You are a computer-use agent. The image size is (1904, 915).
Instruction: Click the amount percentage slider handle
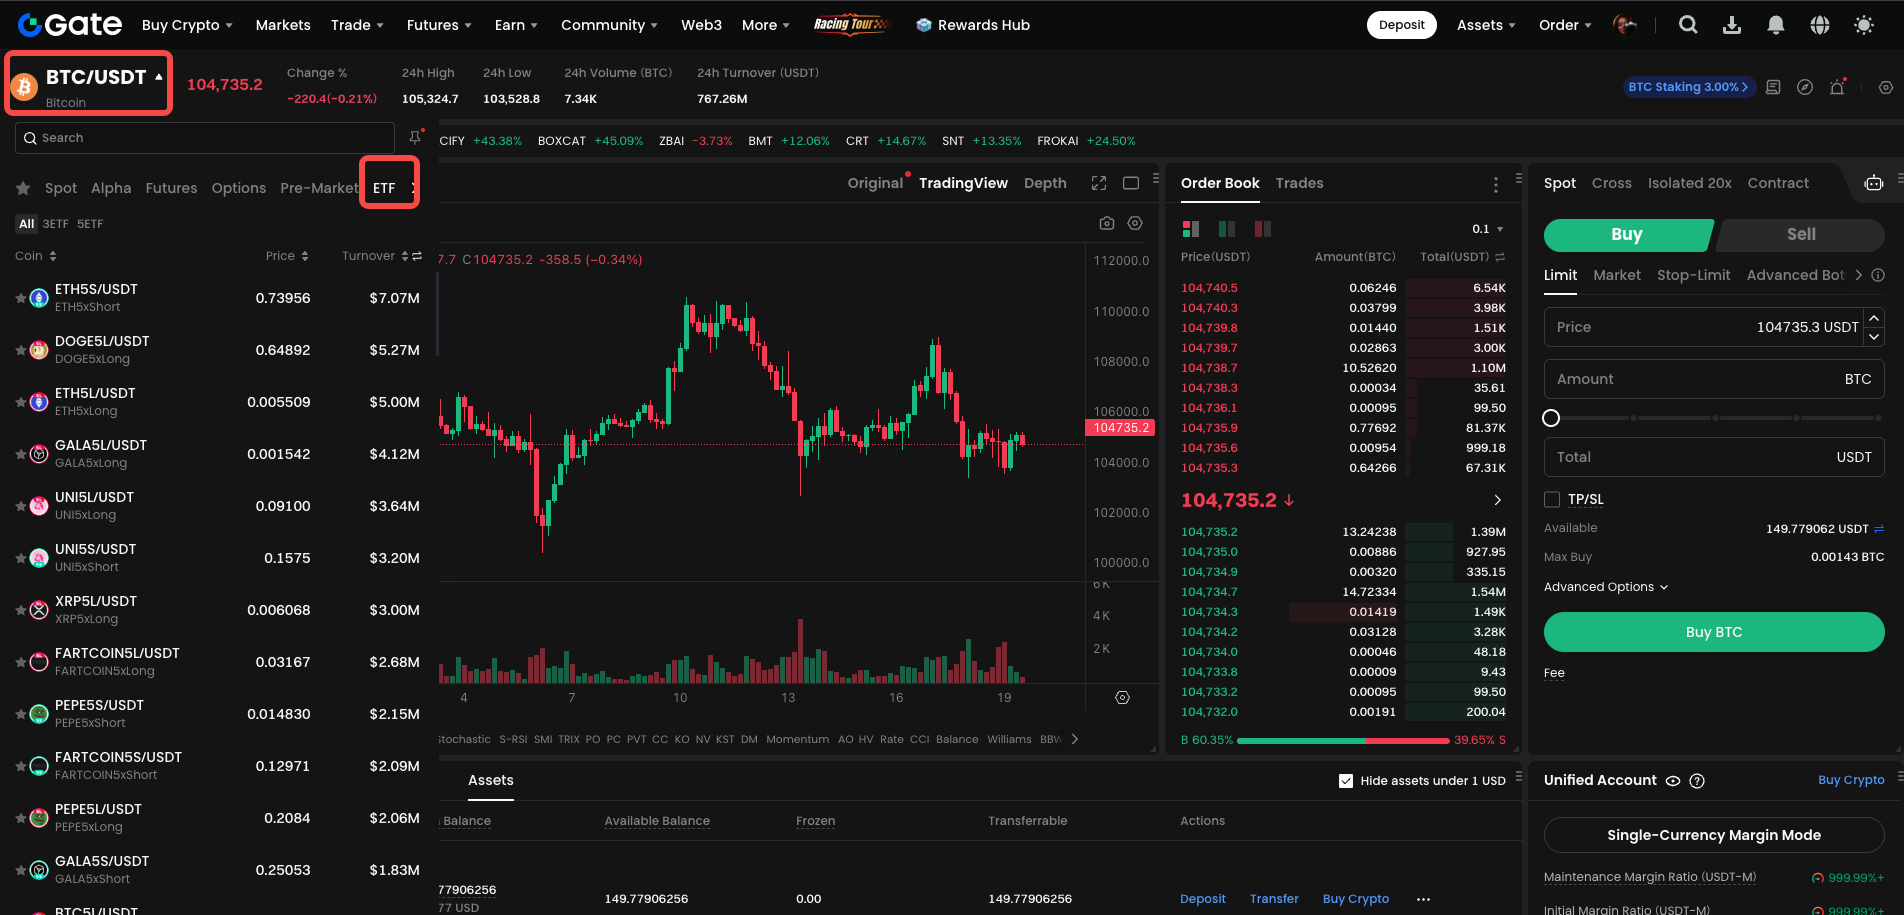pos(1551,418)
